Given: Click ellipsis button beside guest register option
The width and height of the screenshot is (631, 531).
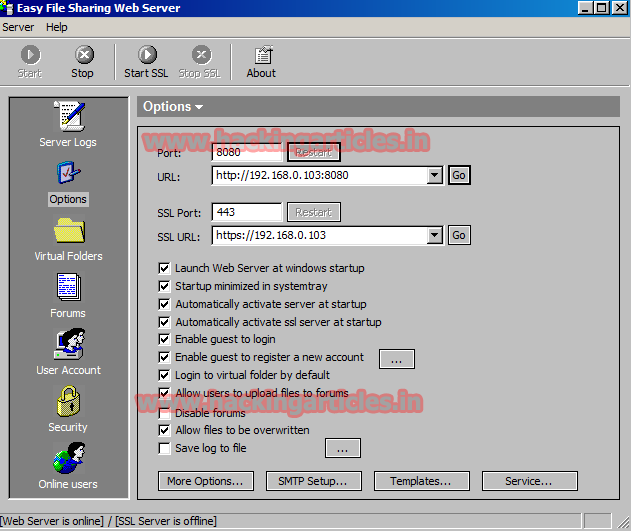Looking at the screenshot, I should tap(397, 359).
